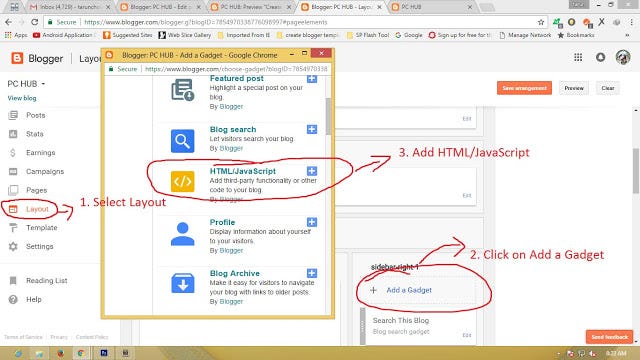Screen dimensions: 640x360
Task: Reload the page in Chrome
Action: tap(35, 22)
